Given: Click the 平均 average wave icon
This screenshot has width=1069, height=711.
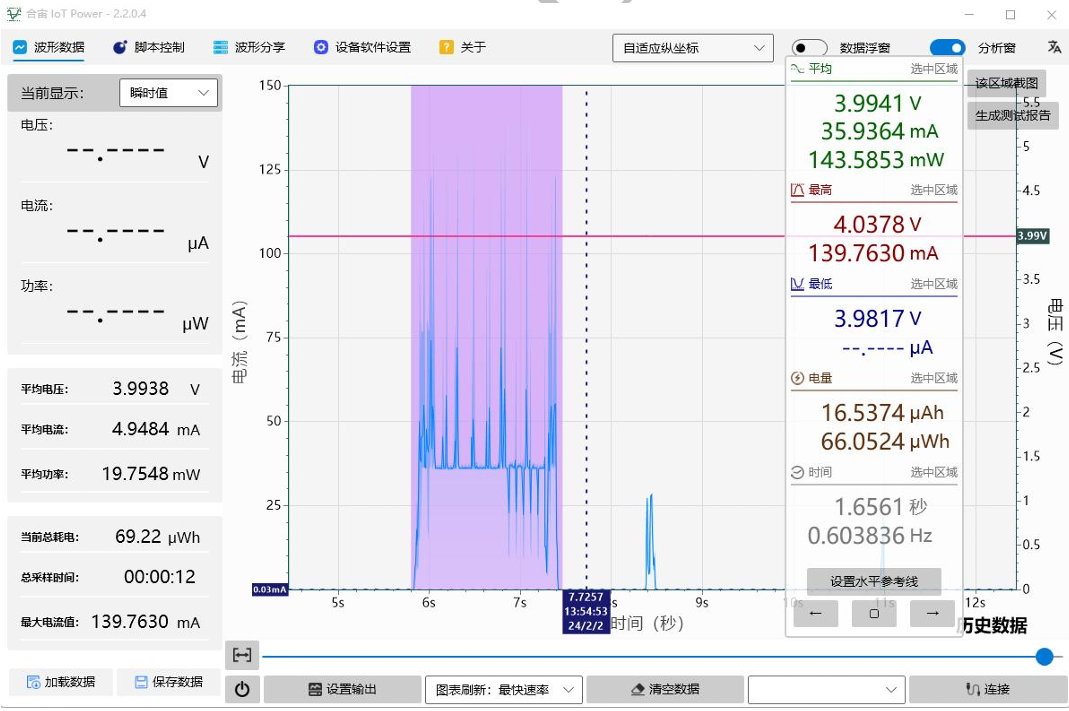Looking at the screenshot, I should (797, 68).
